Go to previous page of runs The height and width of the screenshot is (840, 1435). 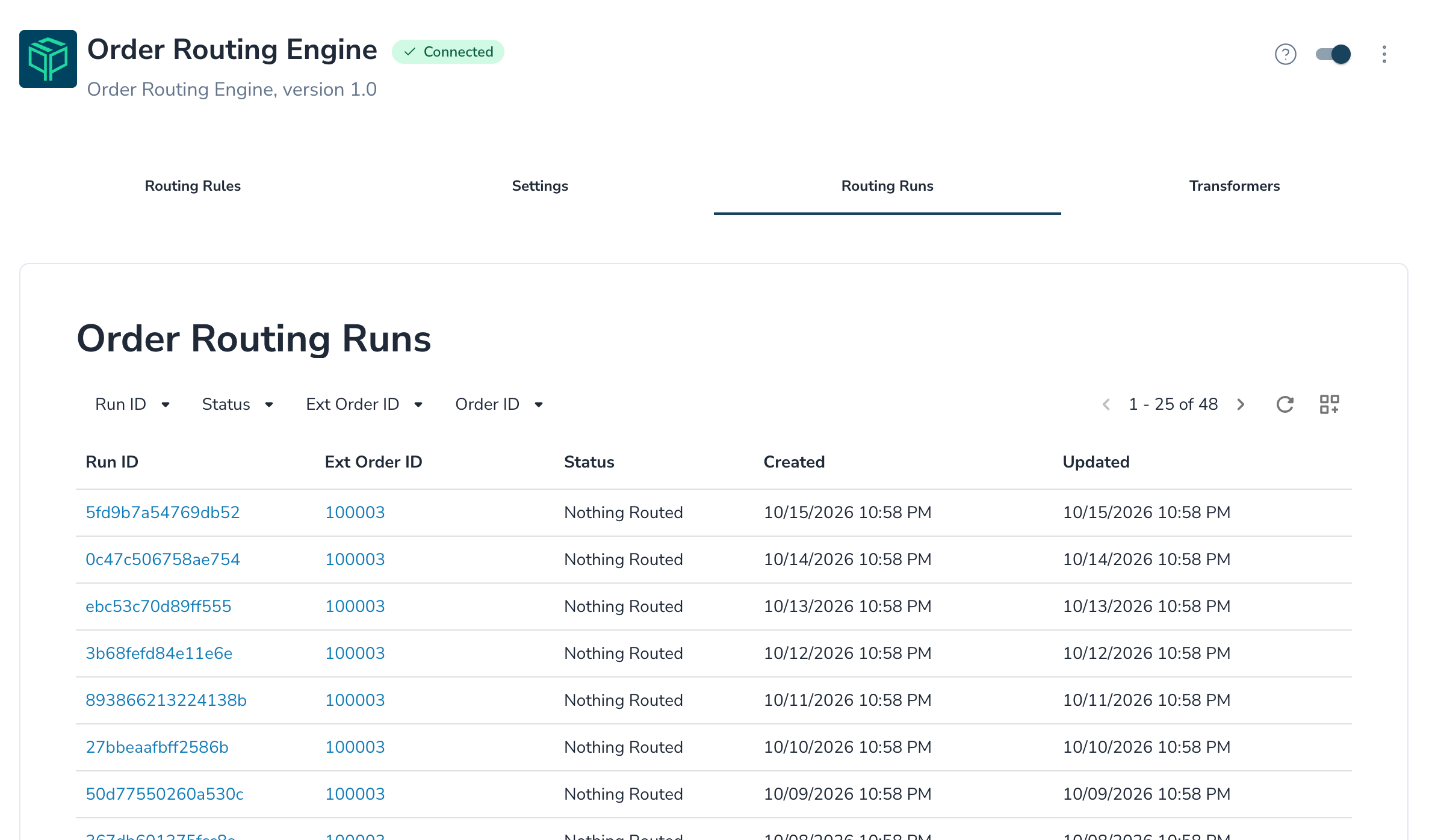(1106, 404)
